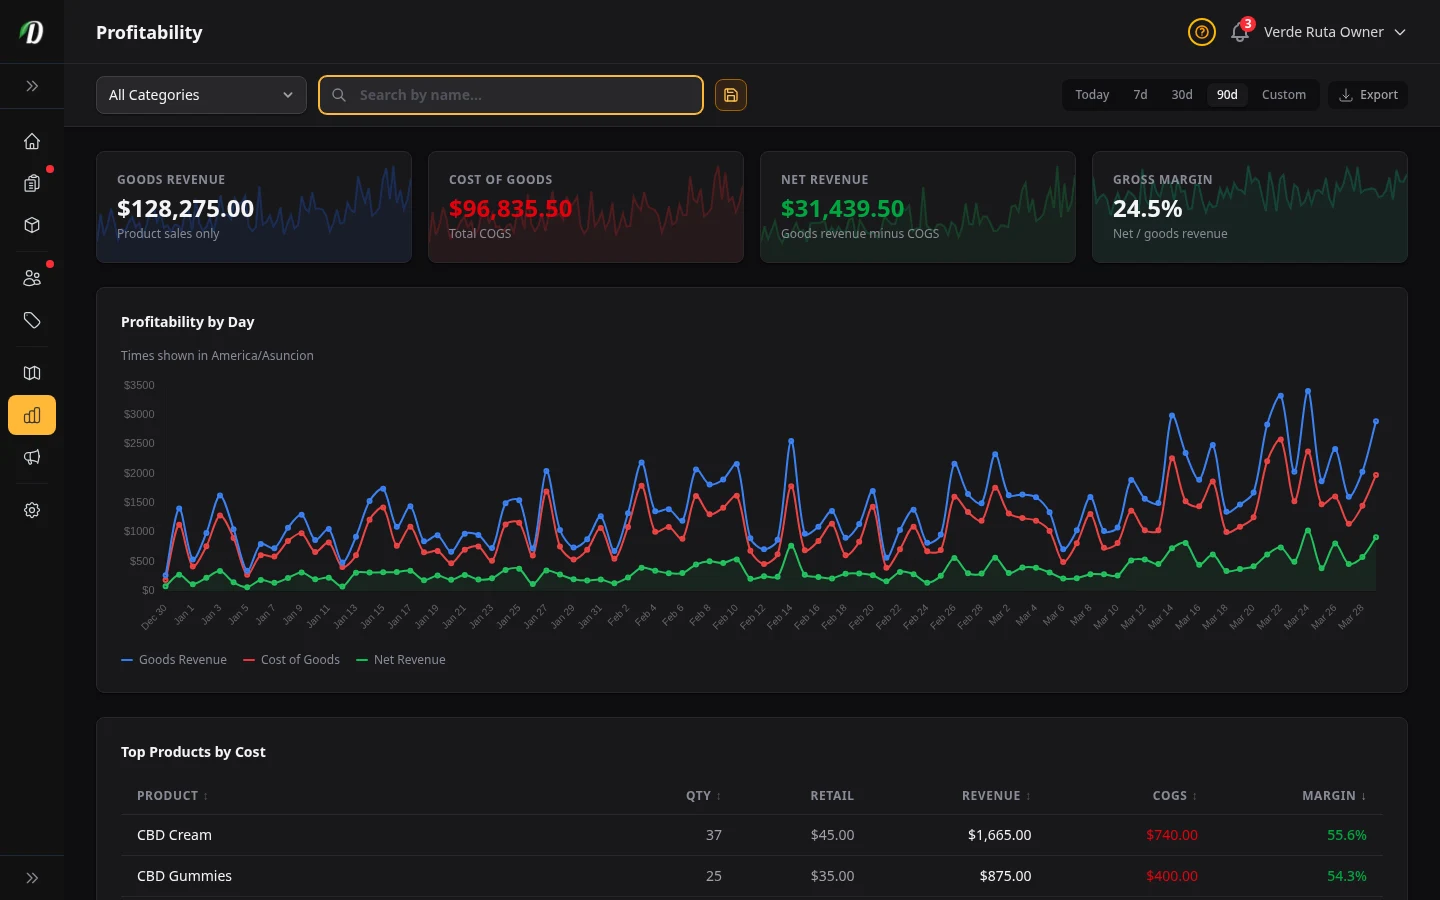Sort the table by COGS column

click(x=1173, y=795)
